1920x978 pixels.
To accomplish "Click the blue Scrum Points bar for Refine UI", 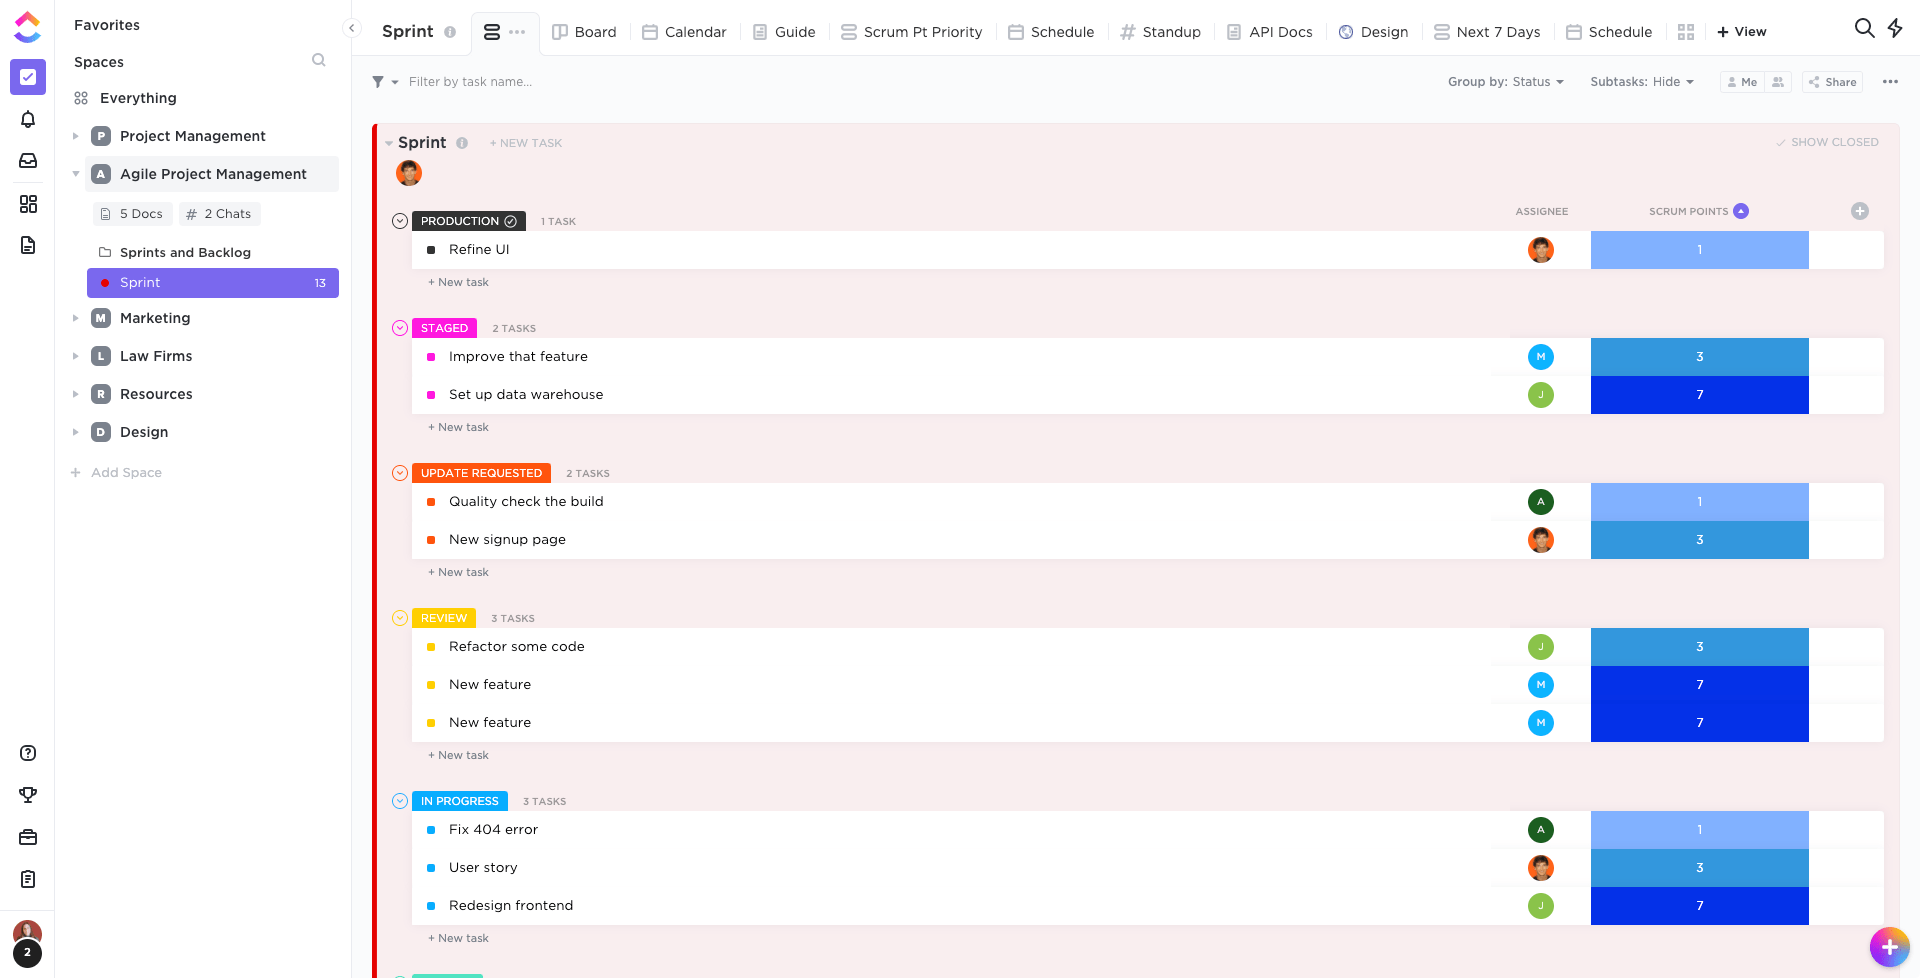I will point(1698,250).
